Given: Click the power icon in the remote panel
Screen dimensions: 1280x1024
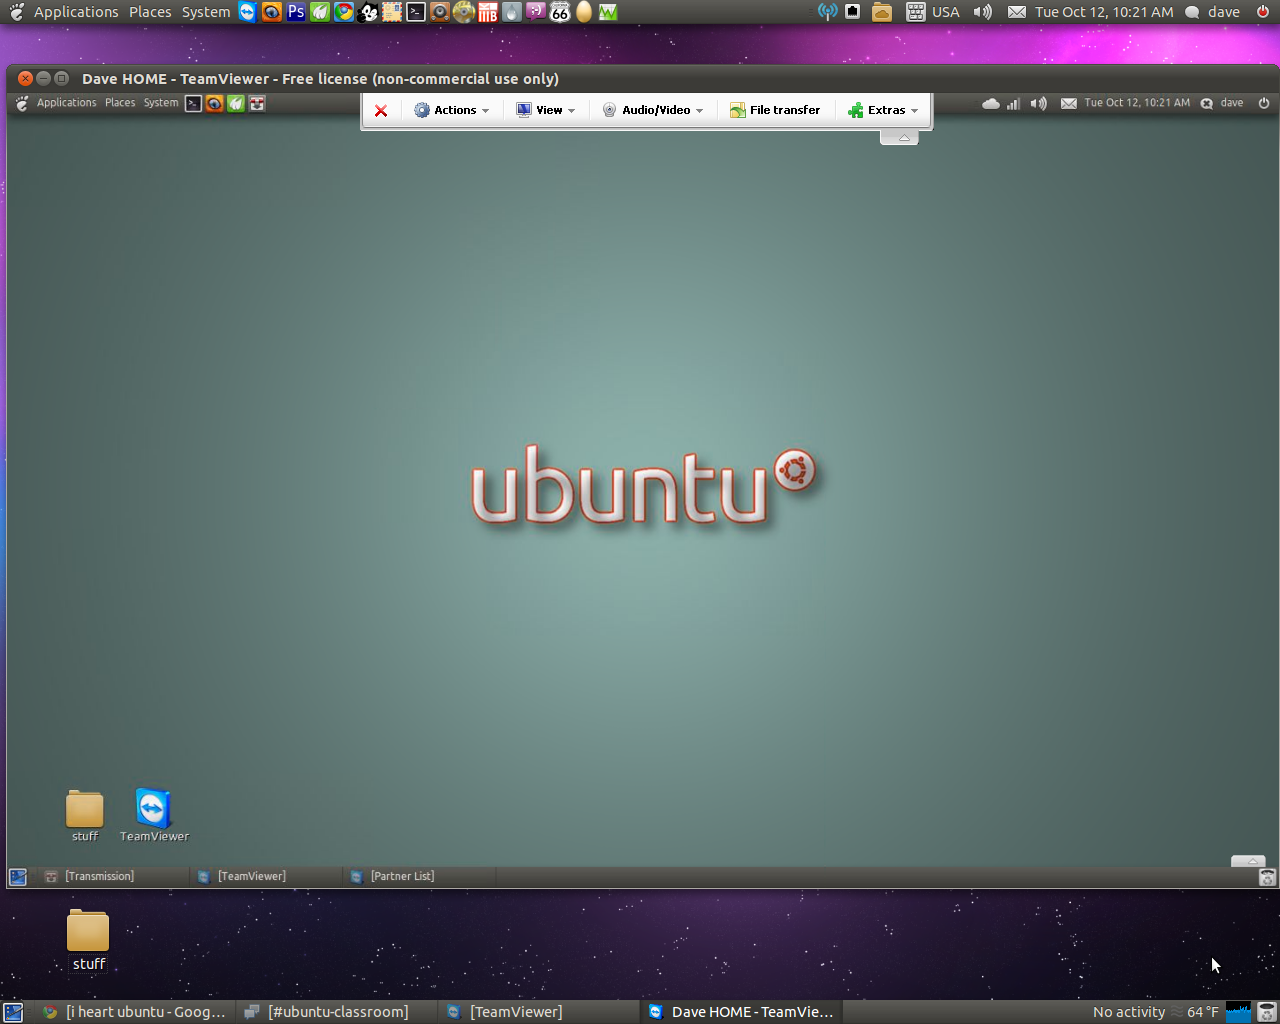Looking at the screenshot, I should click(x=1264, y=103).
